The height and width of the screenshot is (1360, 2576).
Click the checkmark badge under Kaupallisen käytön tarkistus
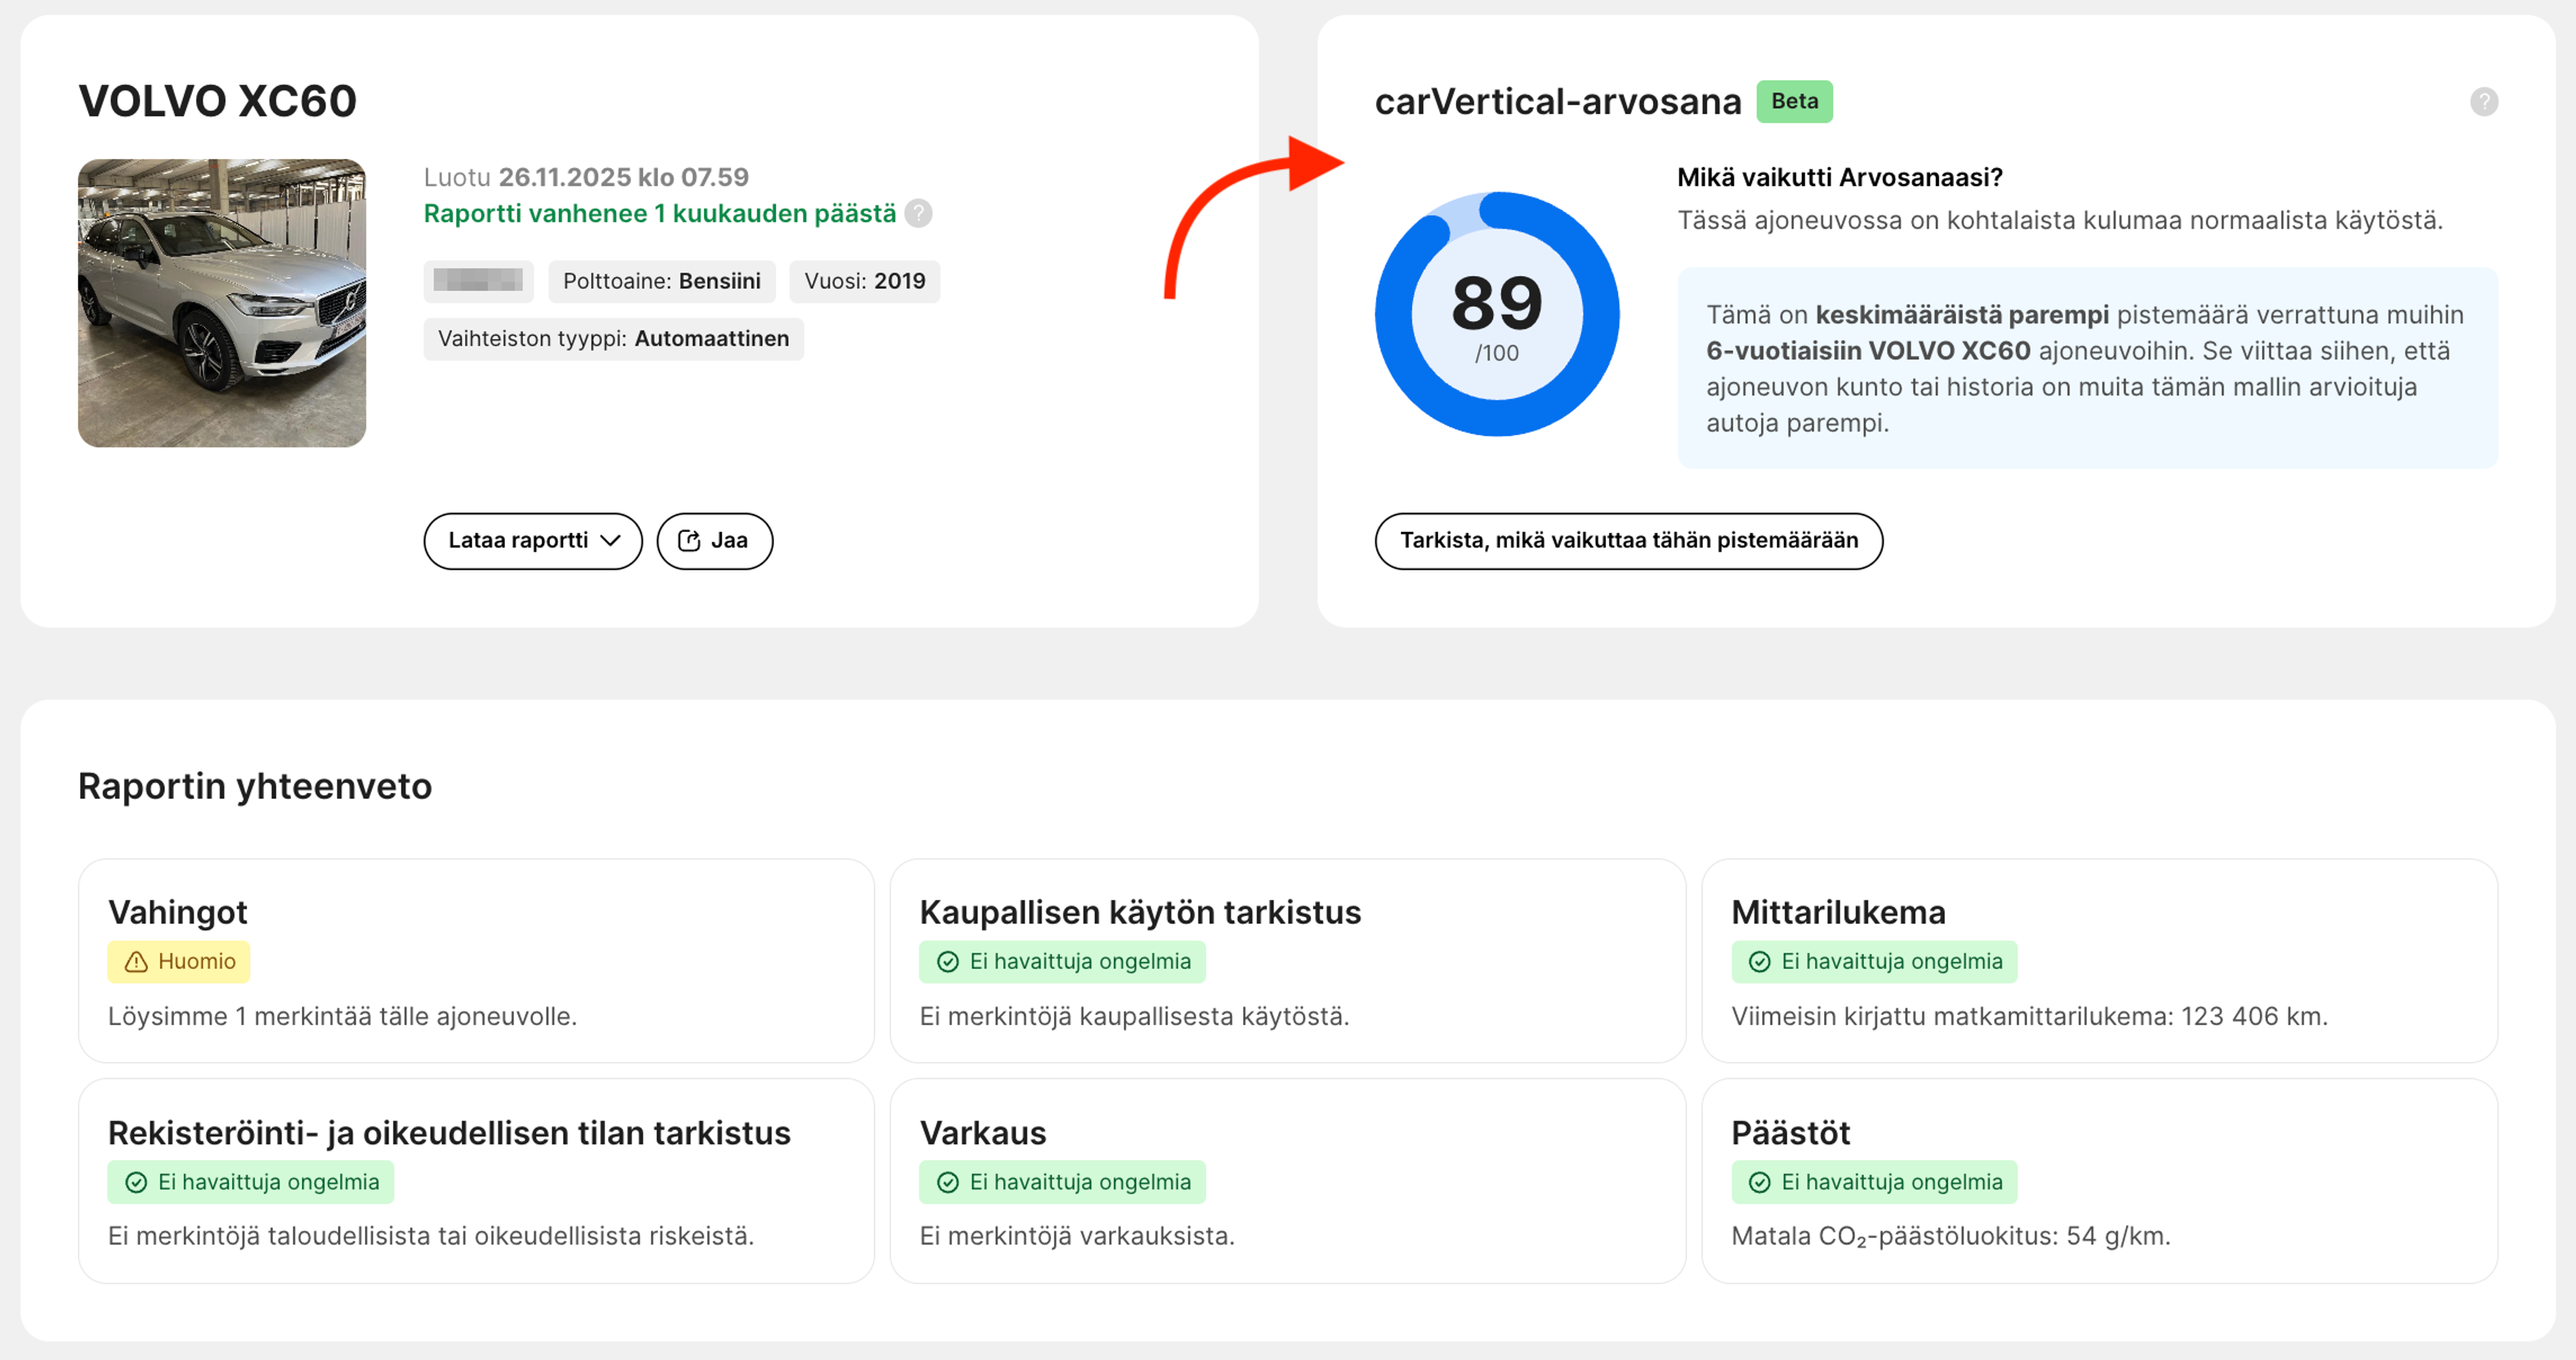(x=1062, y=962)
